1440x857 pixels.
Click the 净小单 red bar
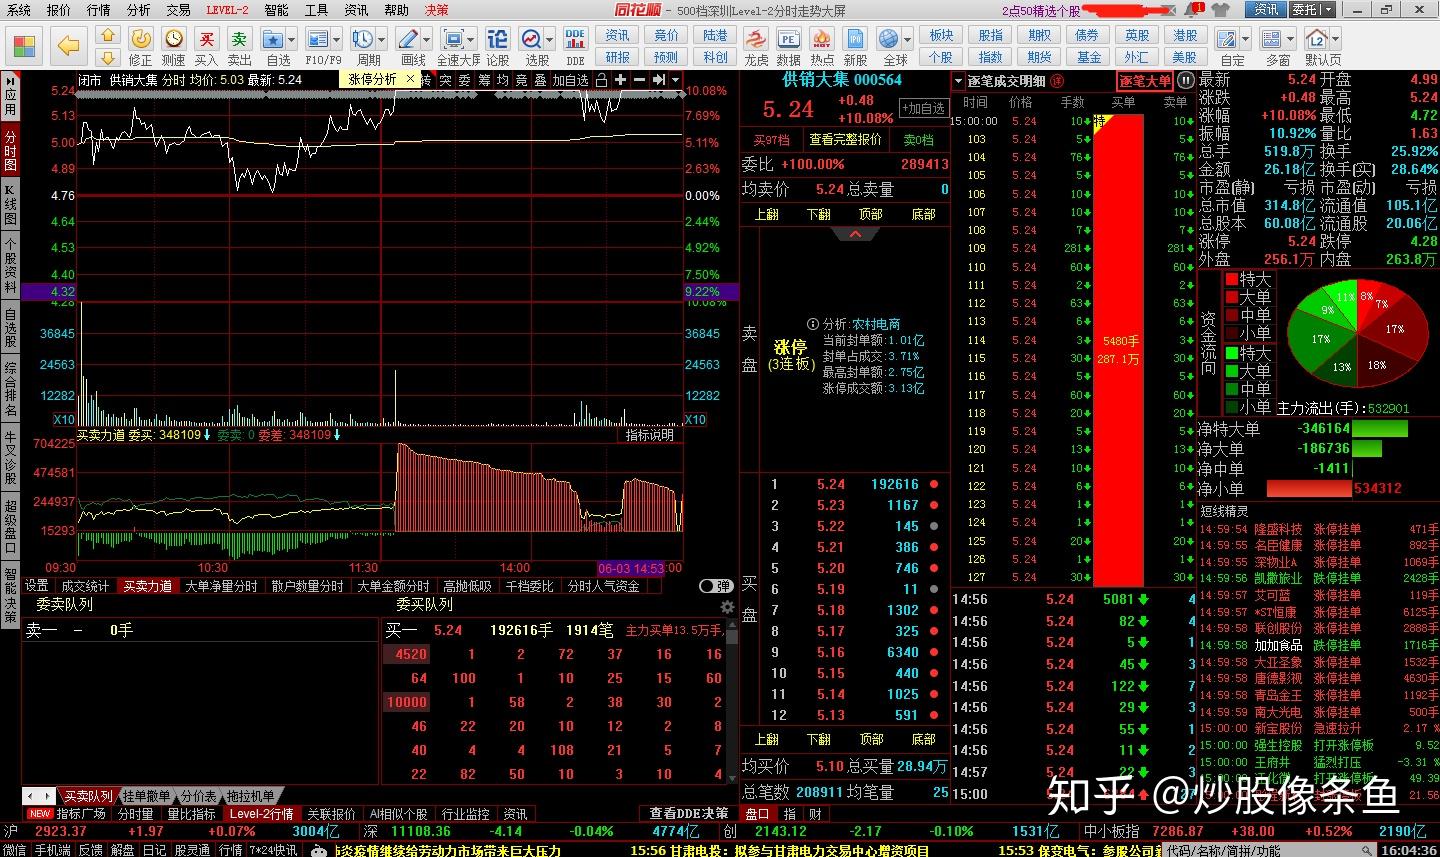[x=1309, y=489]
